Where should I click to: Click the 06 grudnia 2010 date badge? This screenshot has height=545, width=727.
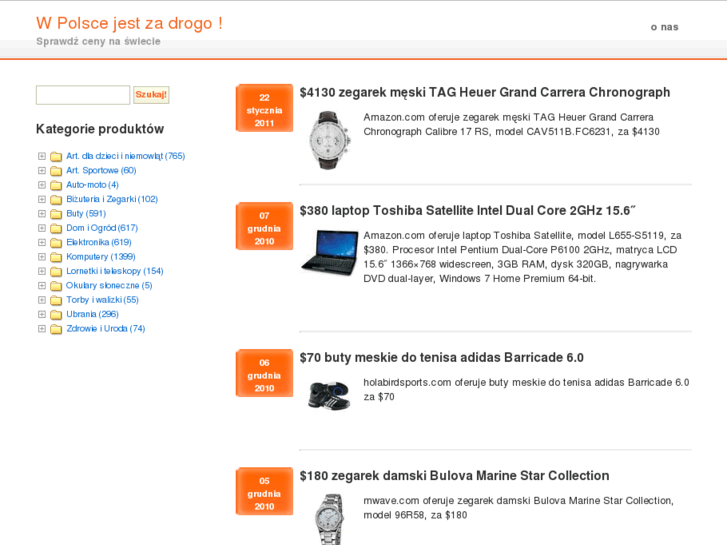coord(264,373)
